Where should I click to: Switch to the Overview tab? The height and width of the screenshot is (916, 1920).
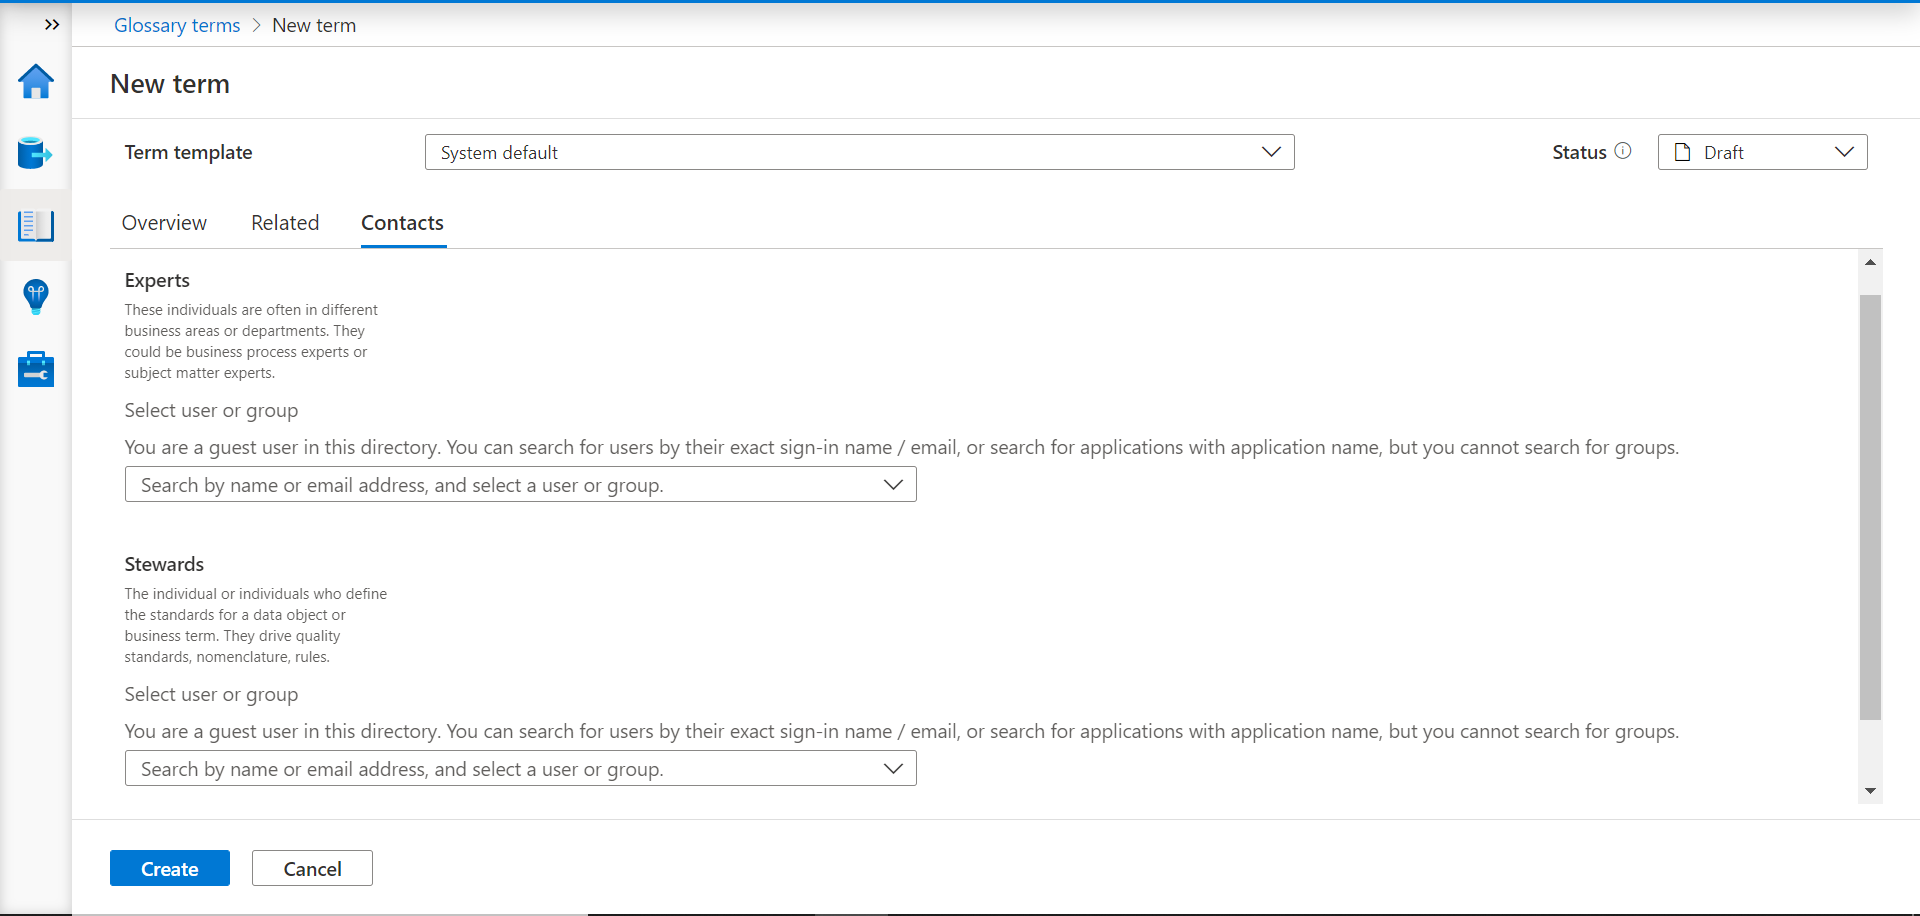coord(164,223)
